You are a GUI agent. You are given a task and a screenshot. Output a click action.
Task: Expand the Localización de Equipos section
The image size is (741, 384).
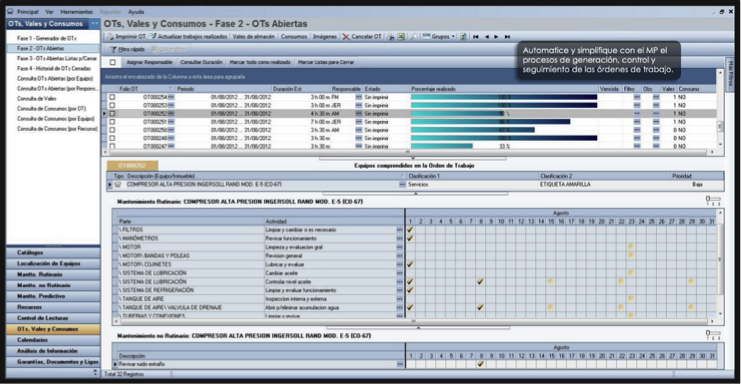click(x=53, y=264)
